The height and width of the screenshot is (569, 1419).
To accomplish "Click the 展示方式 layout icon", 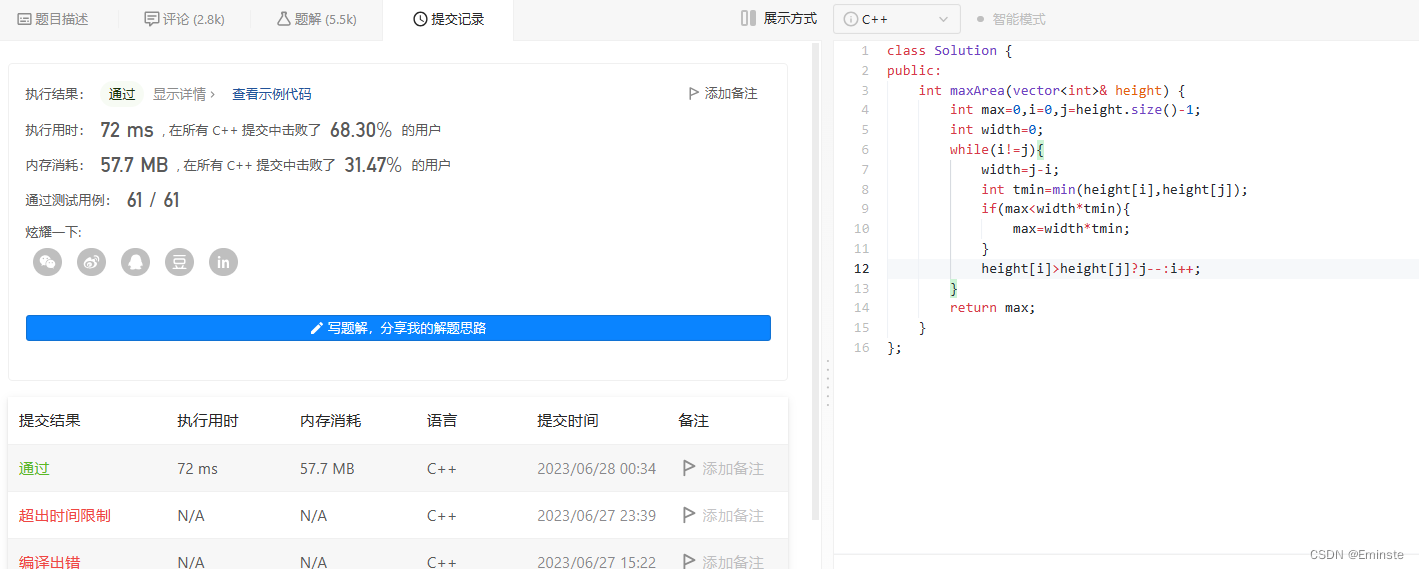I will (748, 18).
